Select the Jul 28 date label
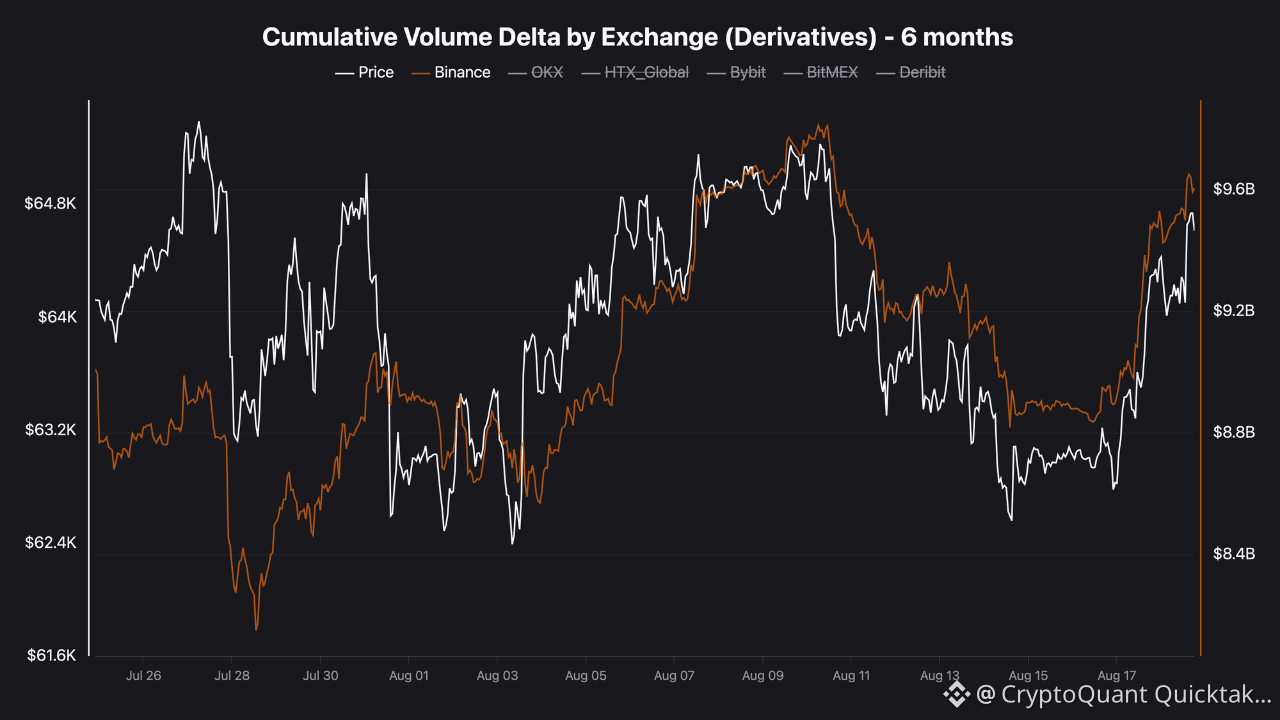Image resolution: width=1280 pixels, height=720 pixels. click(x=231, y=675)
